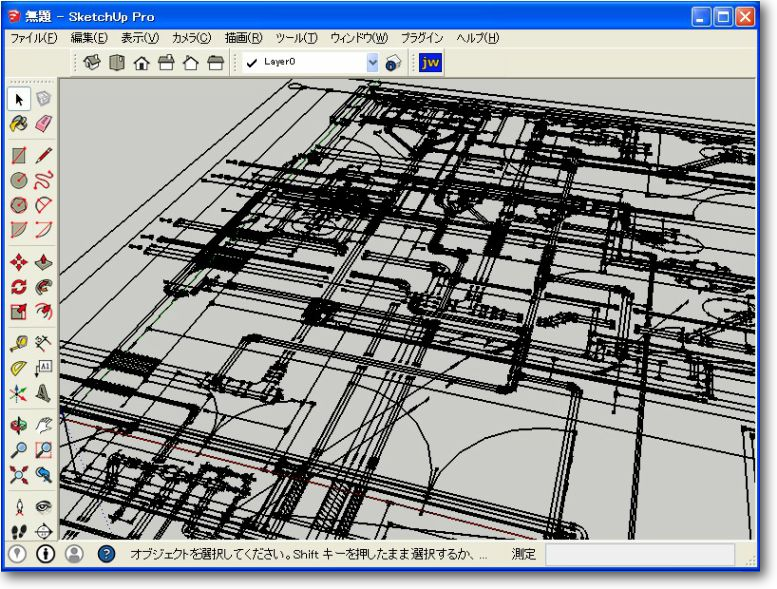This screenshot has width=777, height=589.
Task: Choose the Circle tool
Action: coord(19,180)
